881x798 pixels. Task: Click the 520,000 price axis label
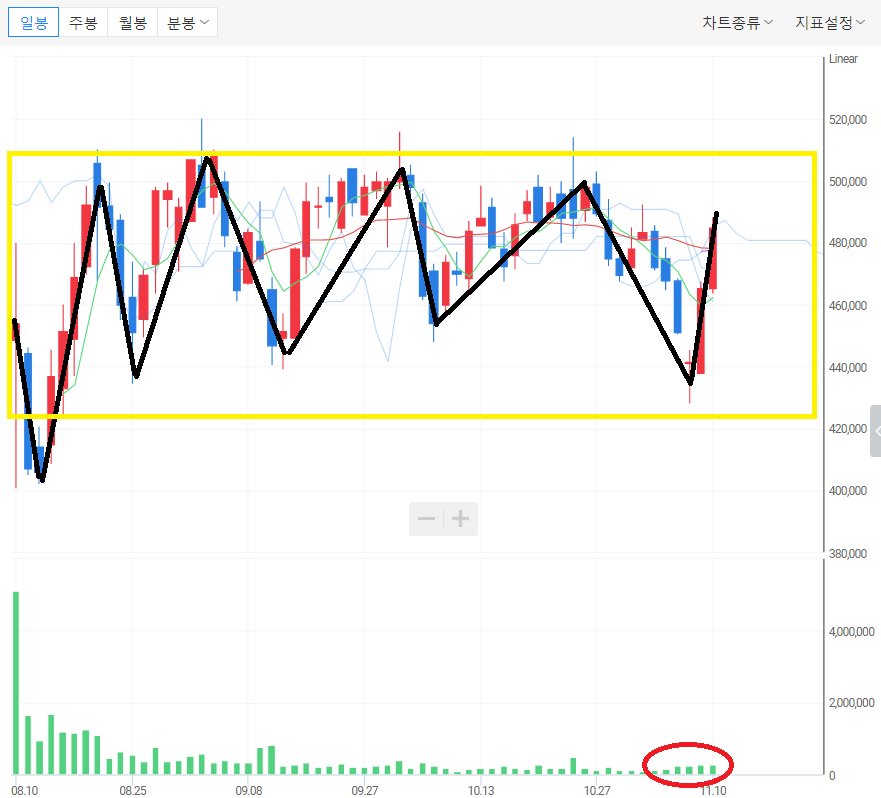click(x=848, y=120)
